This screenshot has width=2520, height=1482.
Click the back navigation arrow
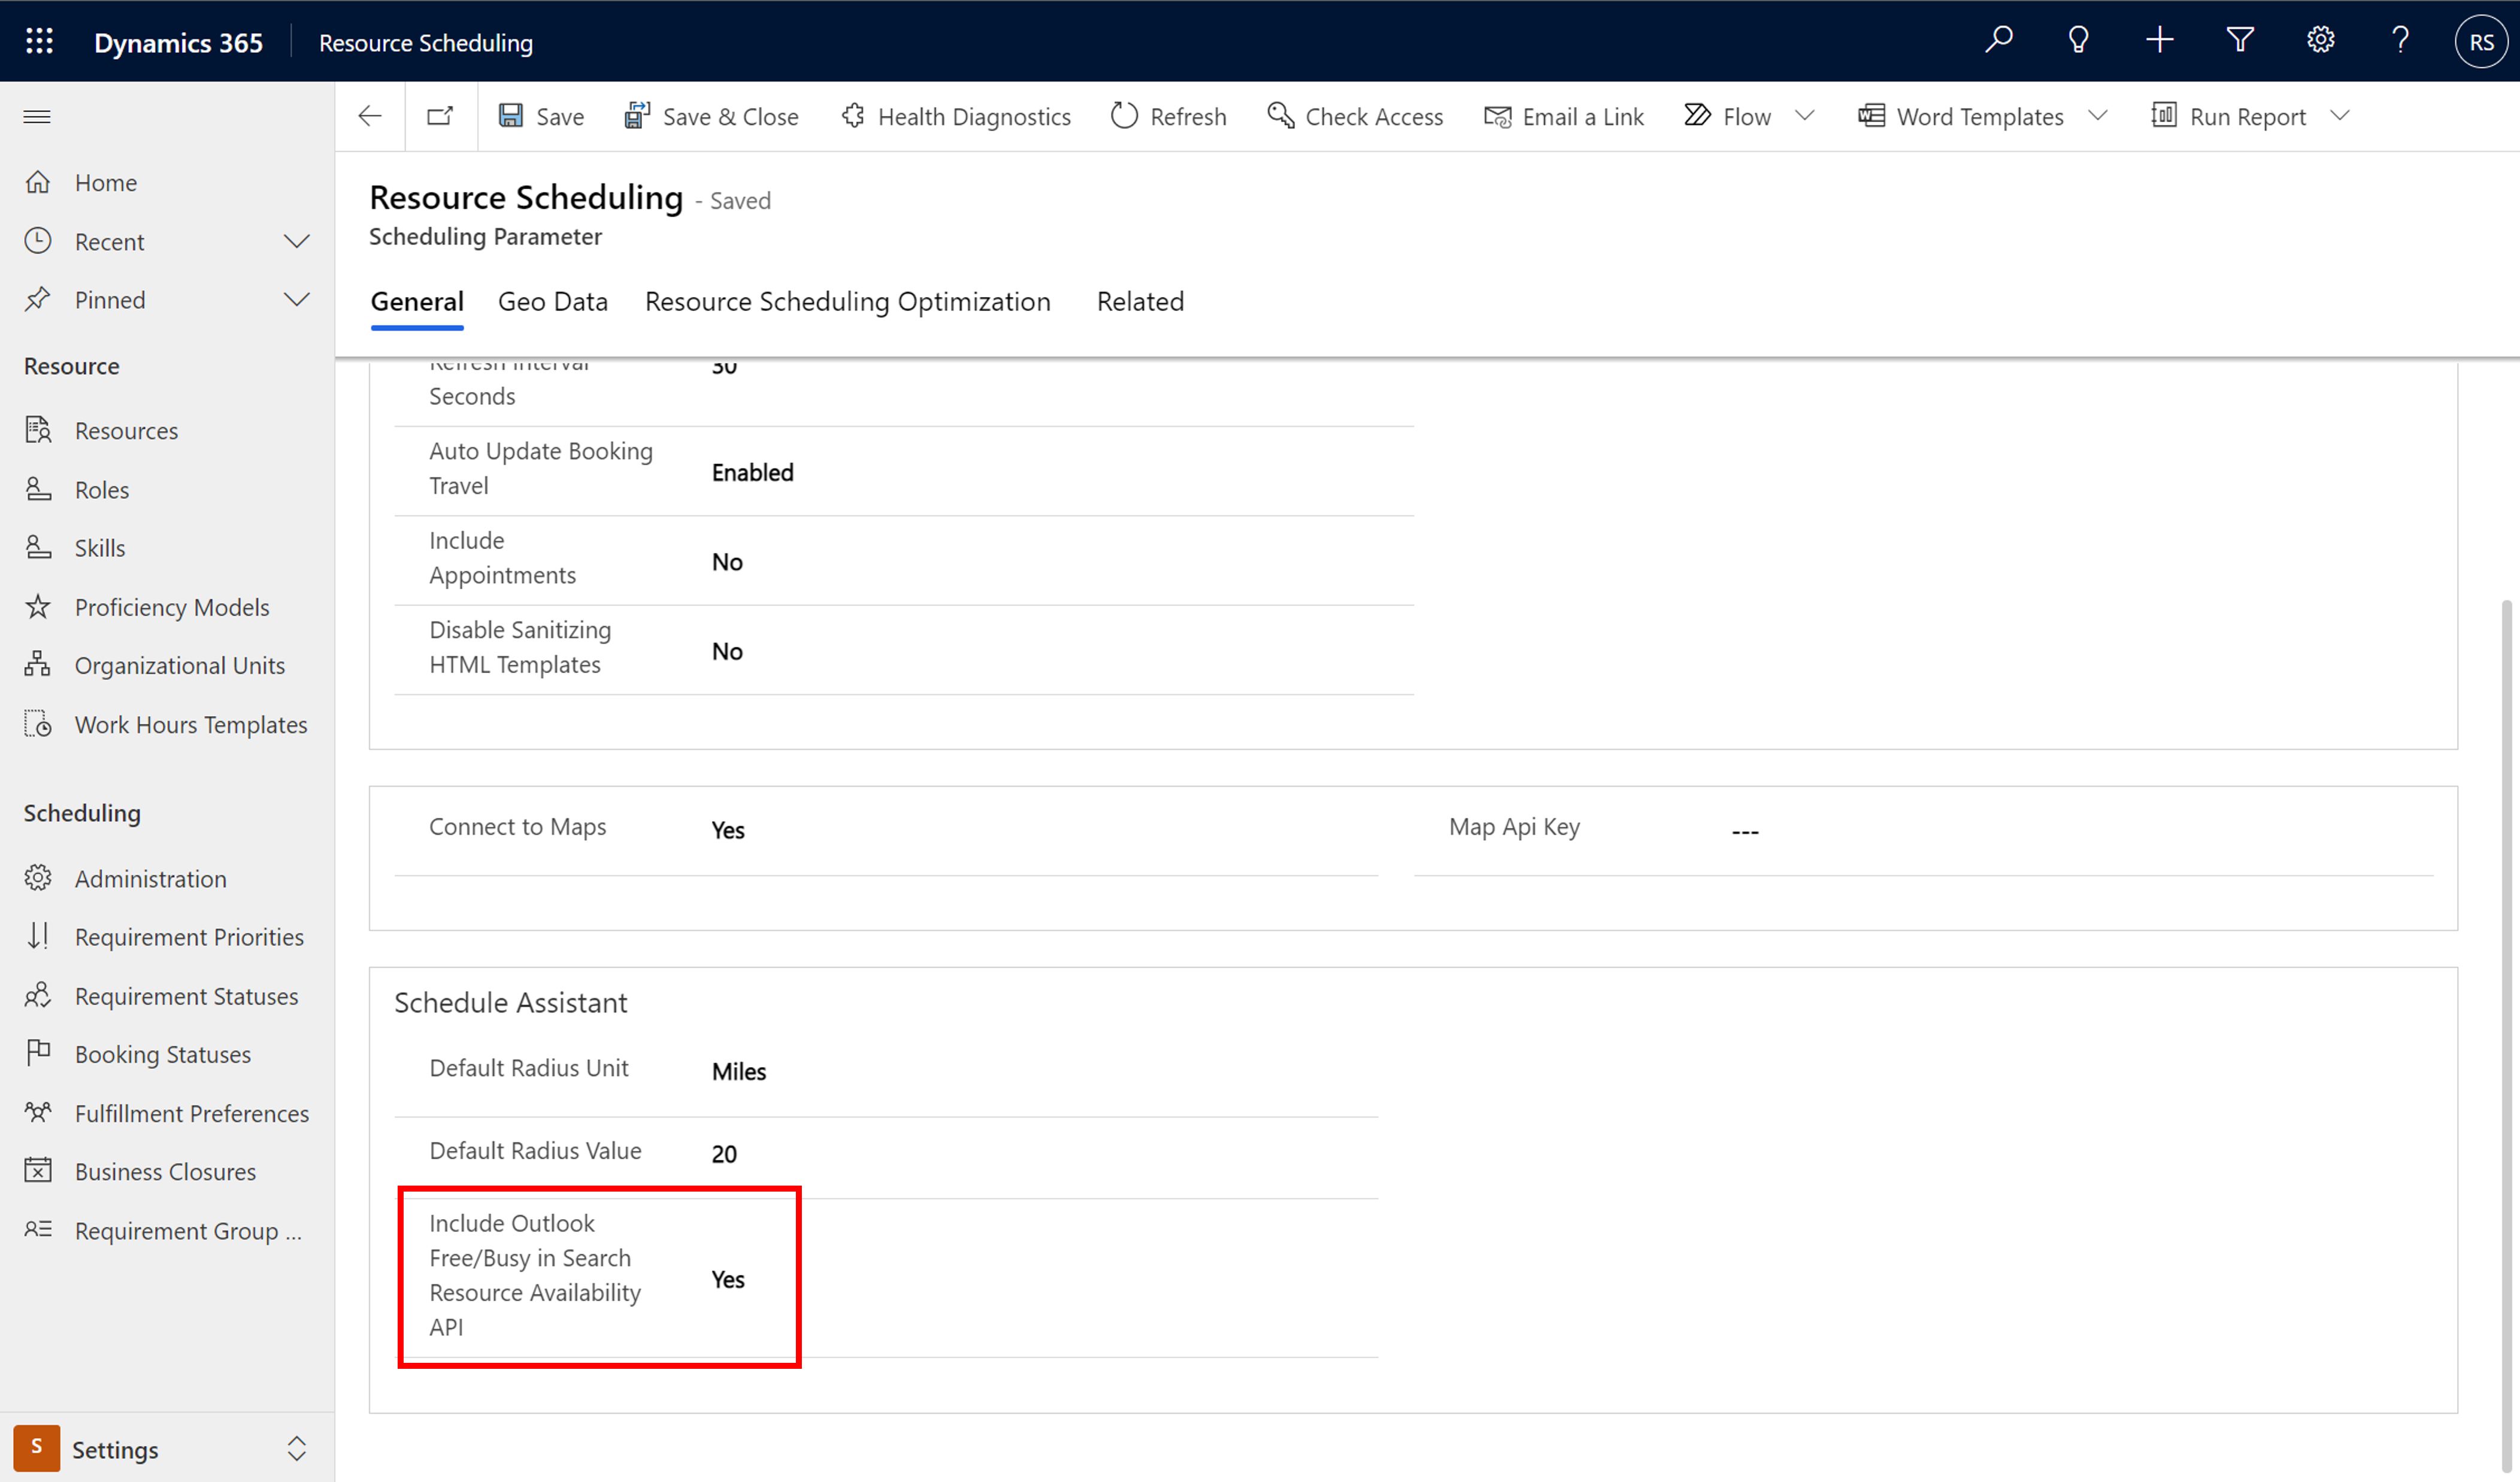pos(368,116)
